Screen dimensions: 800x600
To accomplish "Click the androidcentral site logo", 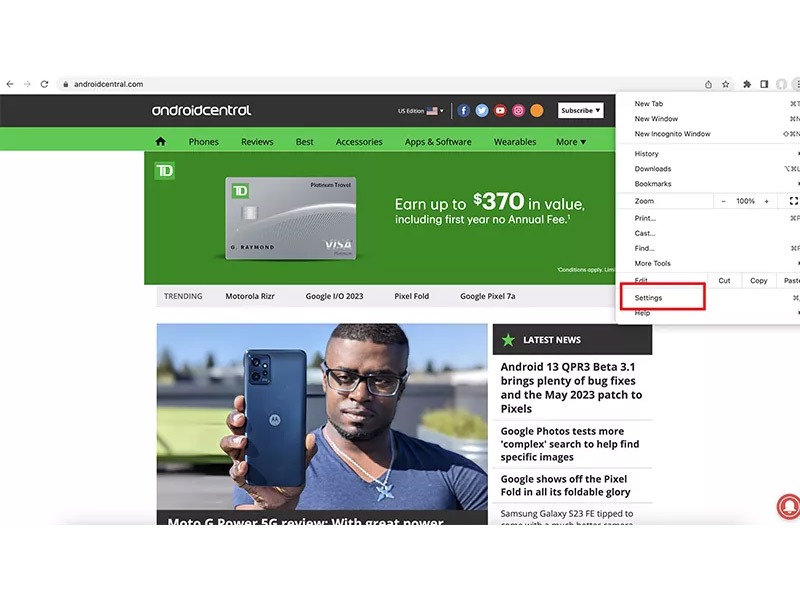I will point(201,110).
